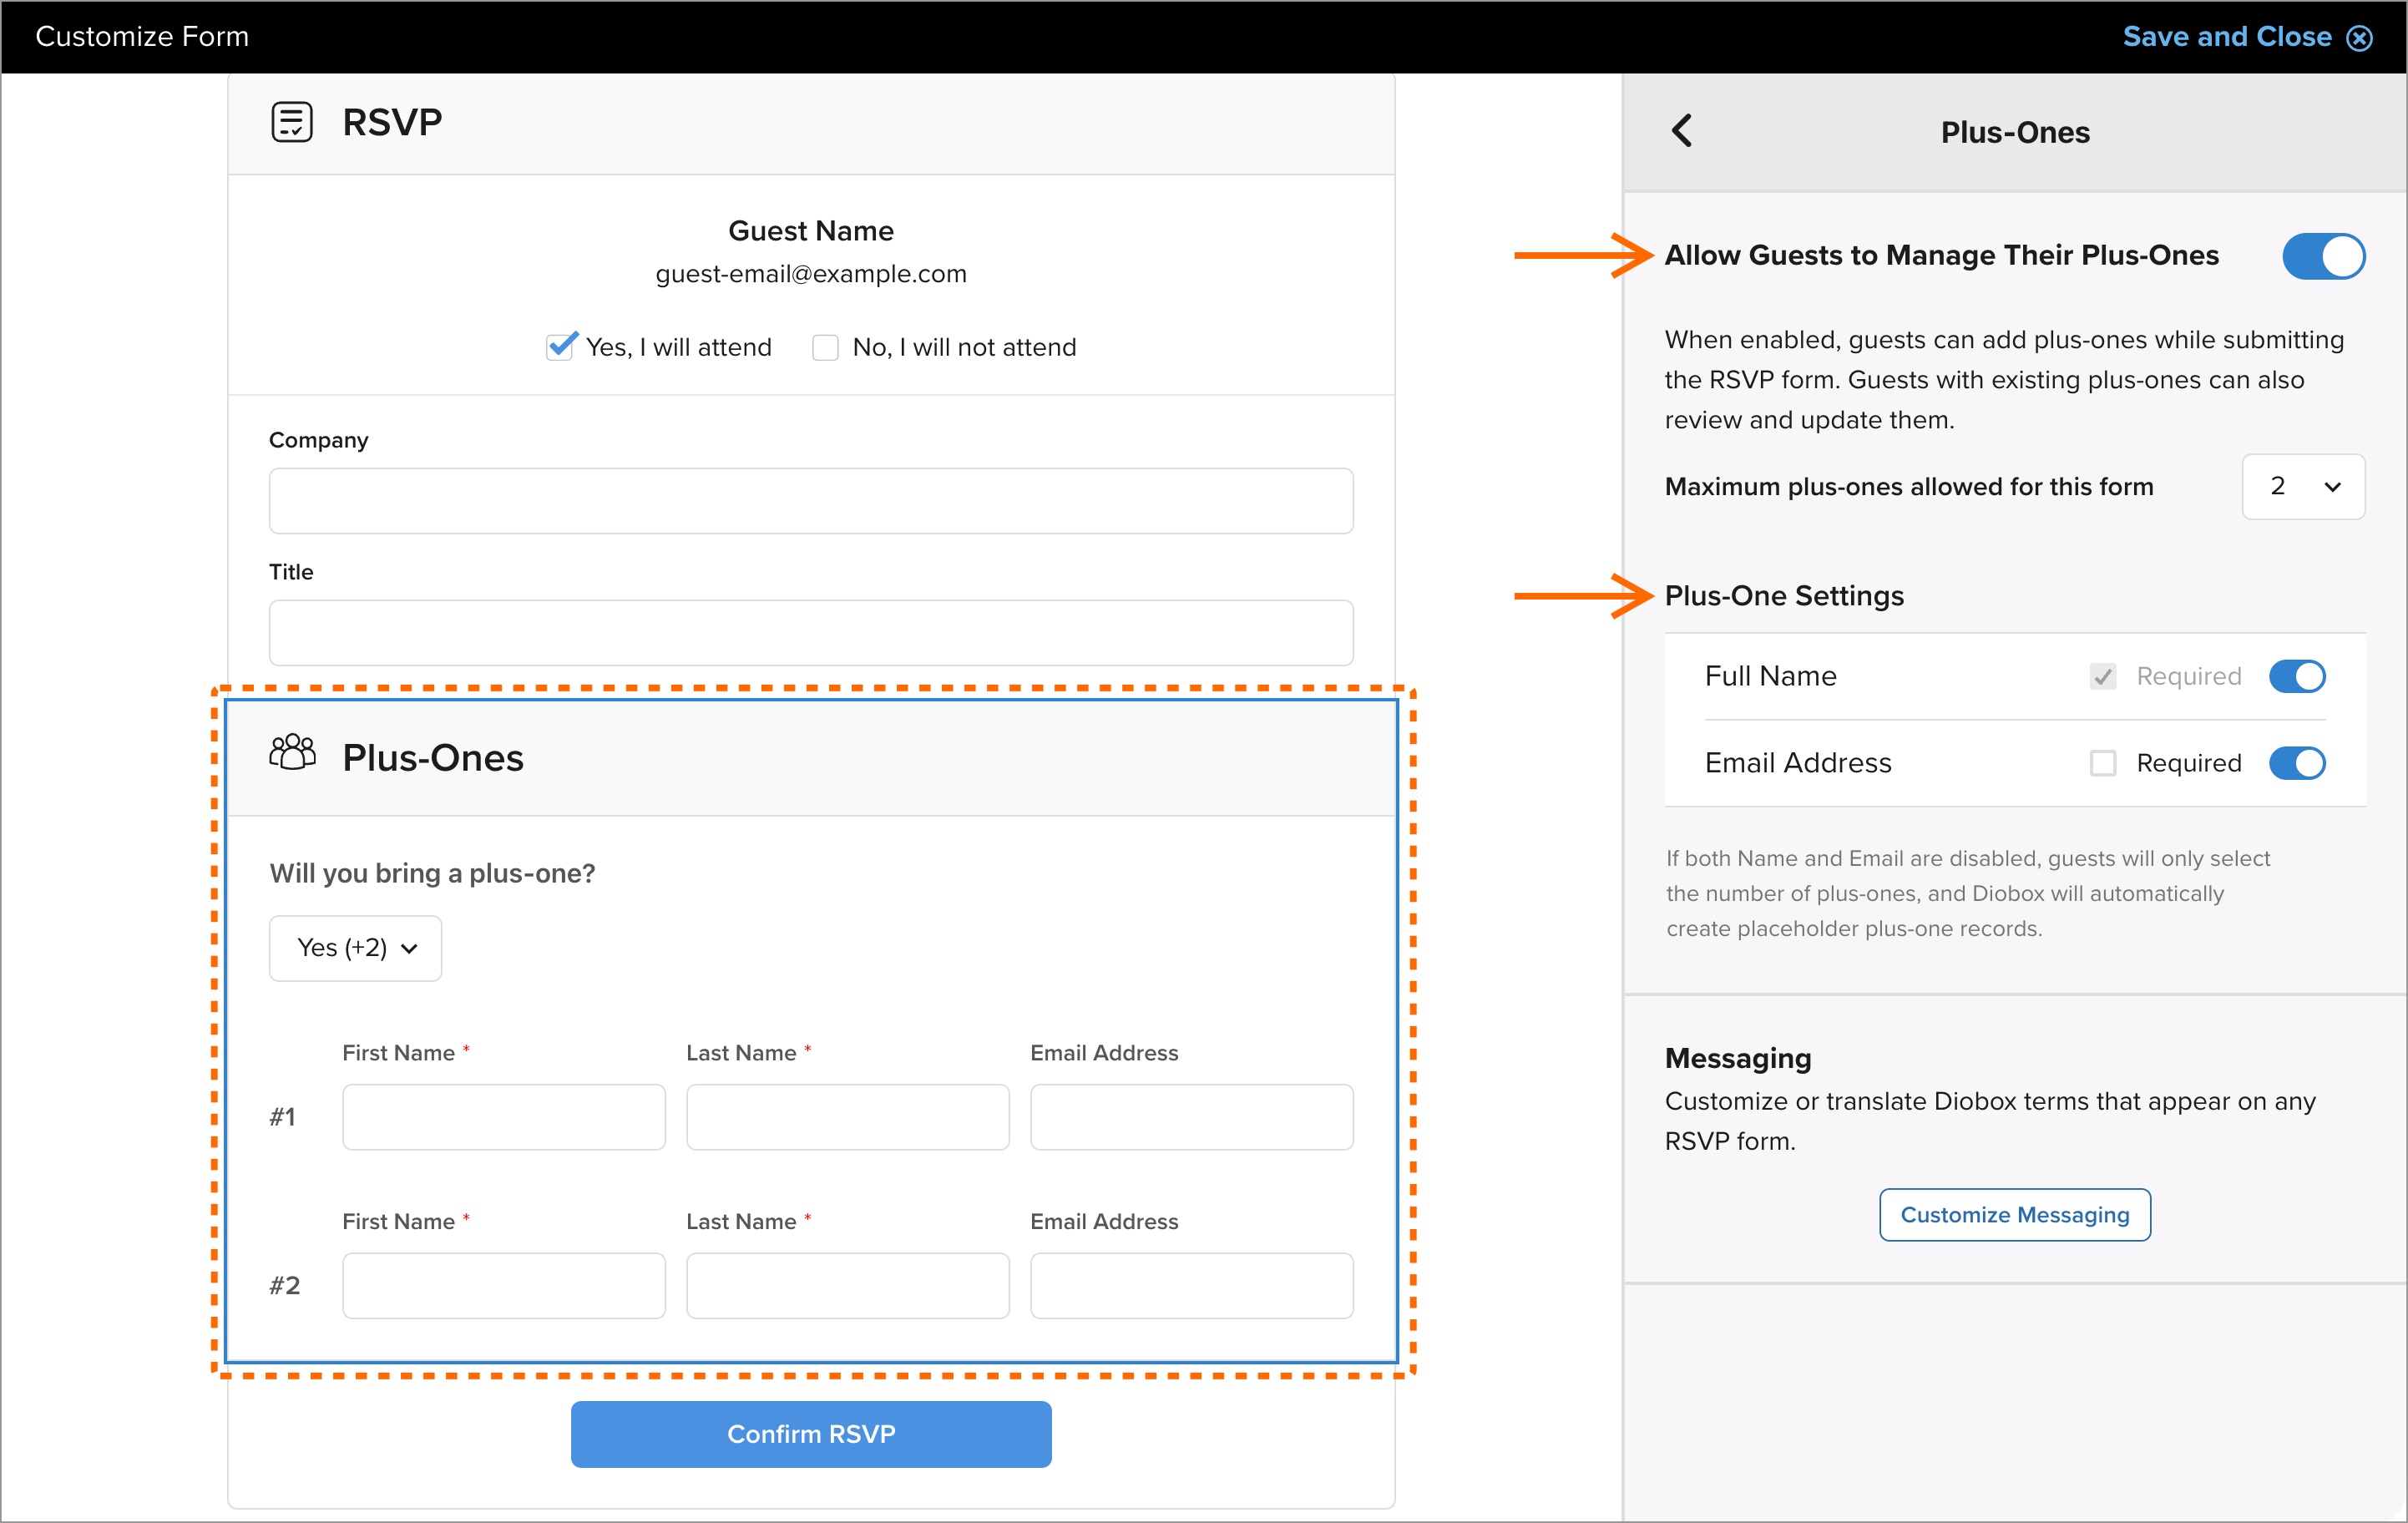Click guest-email@example.com text
This screenshot has width=2408, height=1523.
(x=811, y=274)
